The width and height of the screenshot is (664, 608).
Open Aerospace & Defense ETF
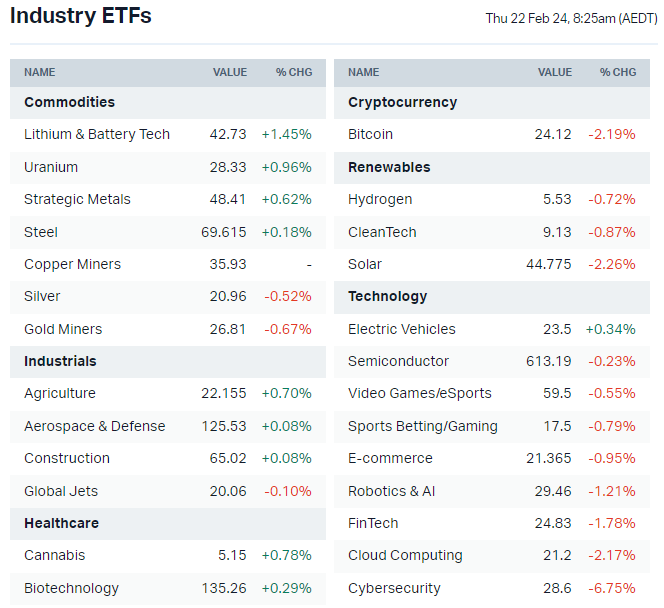click(x=95, y=426)
